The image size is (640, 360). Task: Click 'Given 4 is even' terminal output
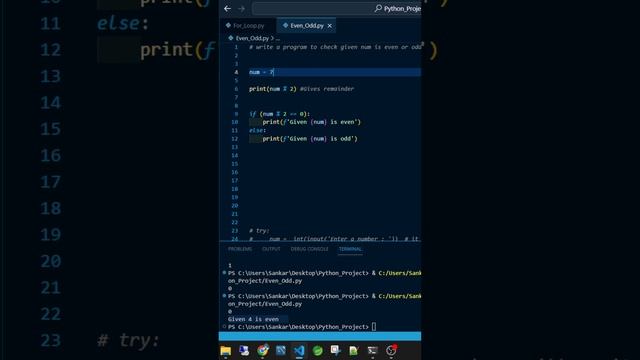tap(253, 319)
